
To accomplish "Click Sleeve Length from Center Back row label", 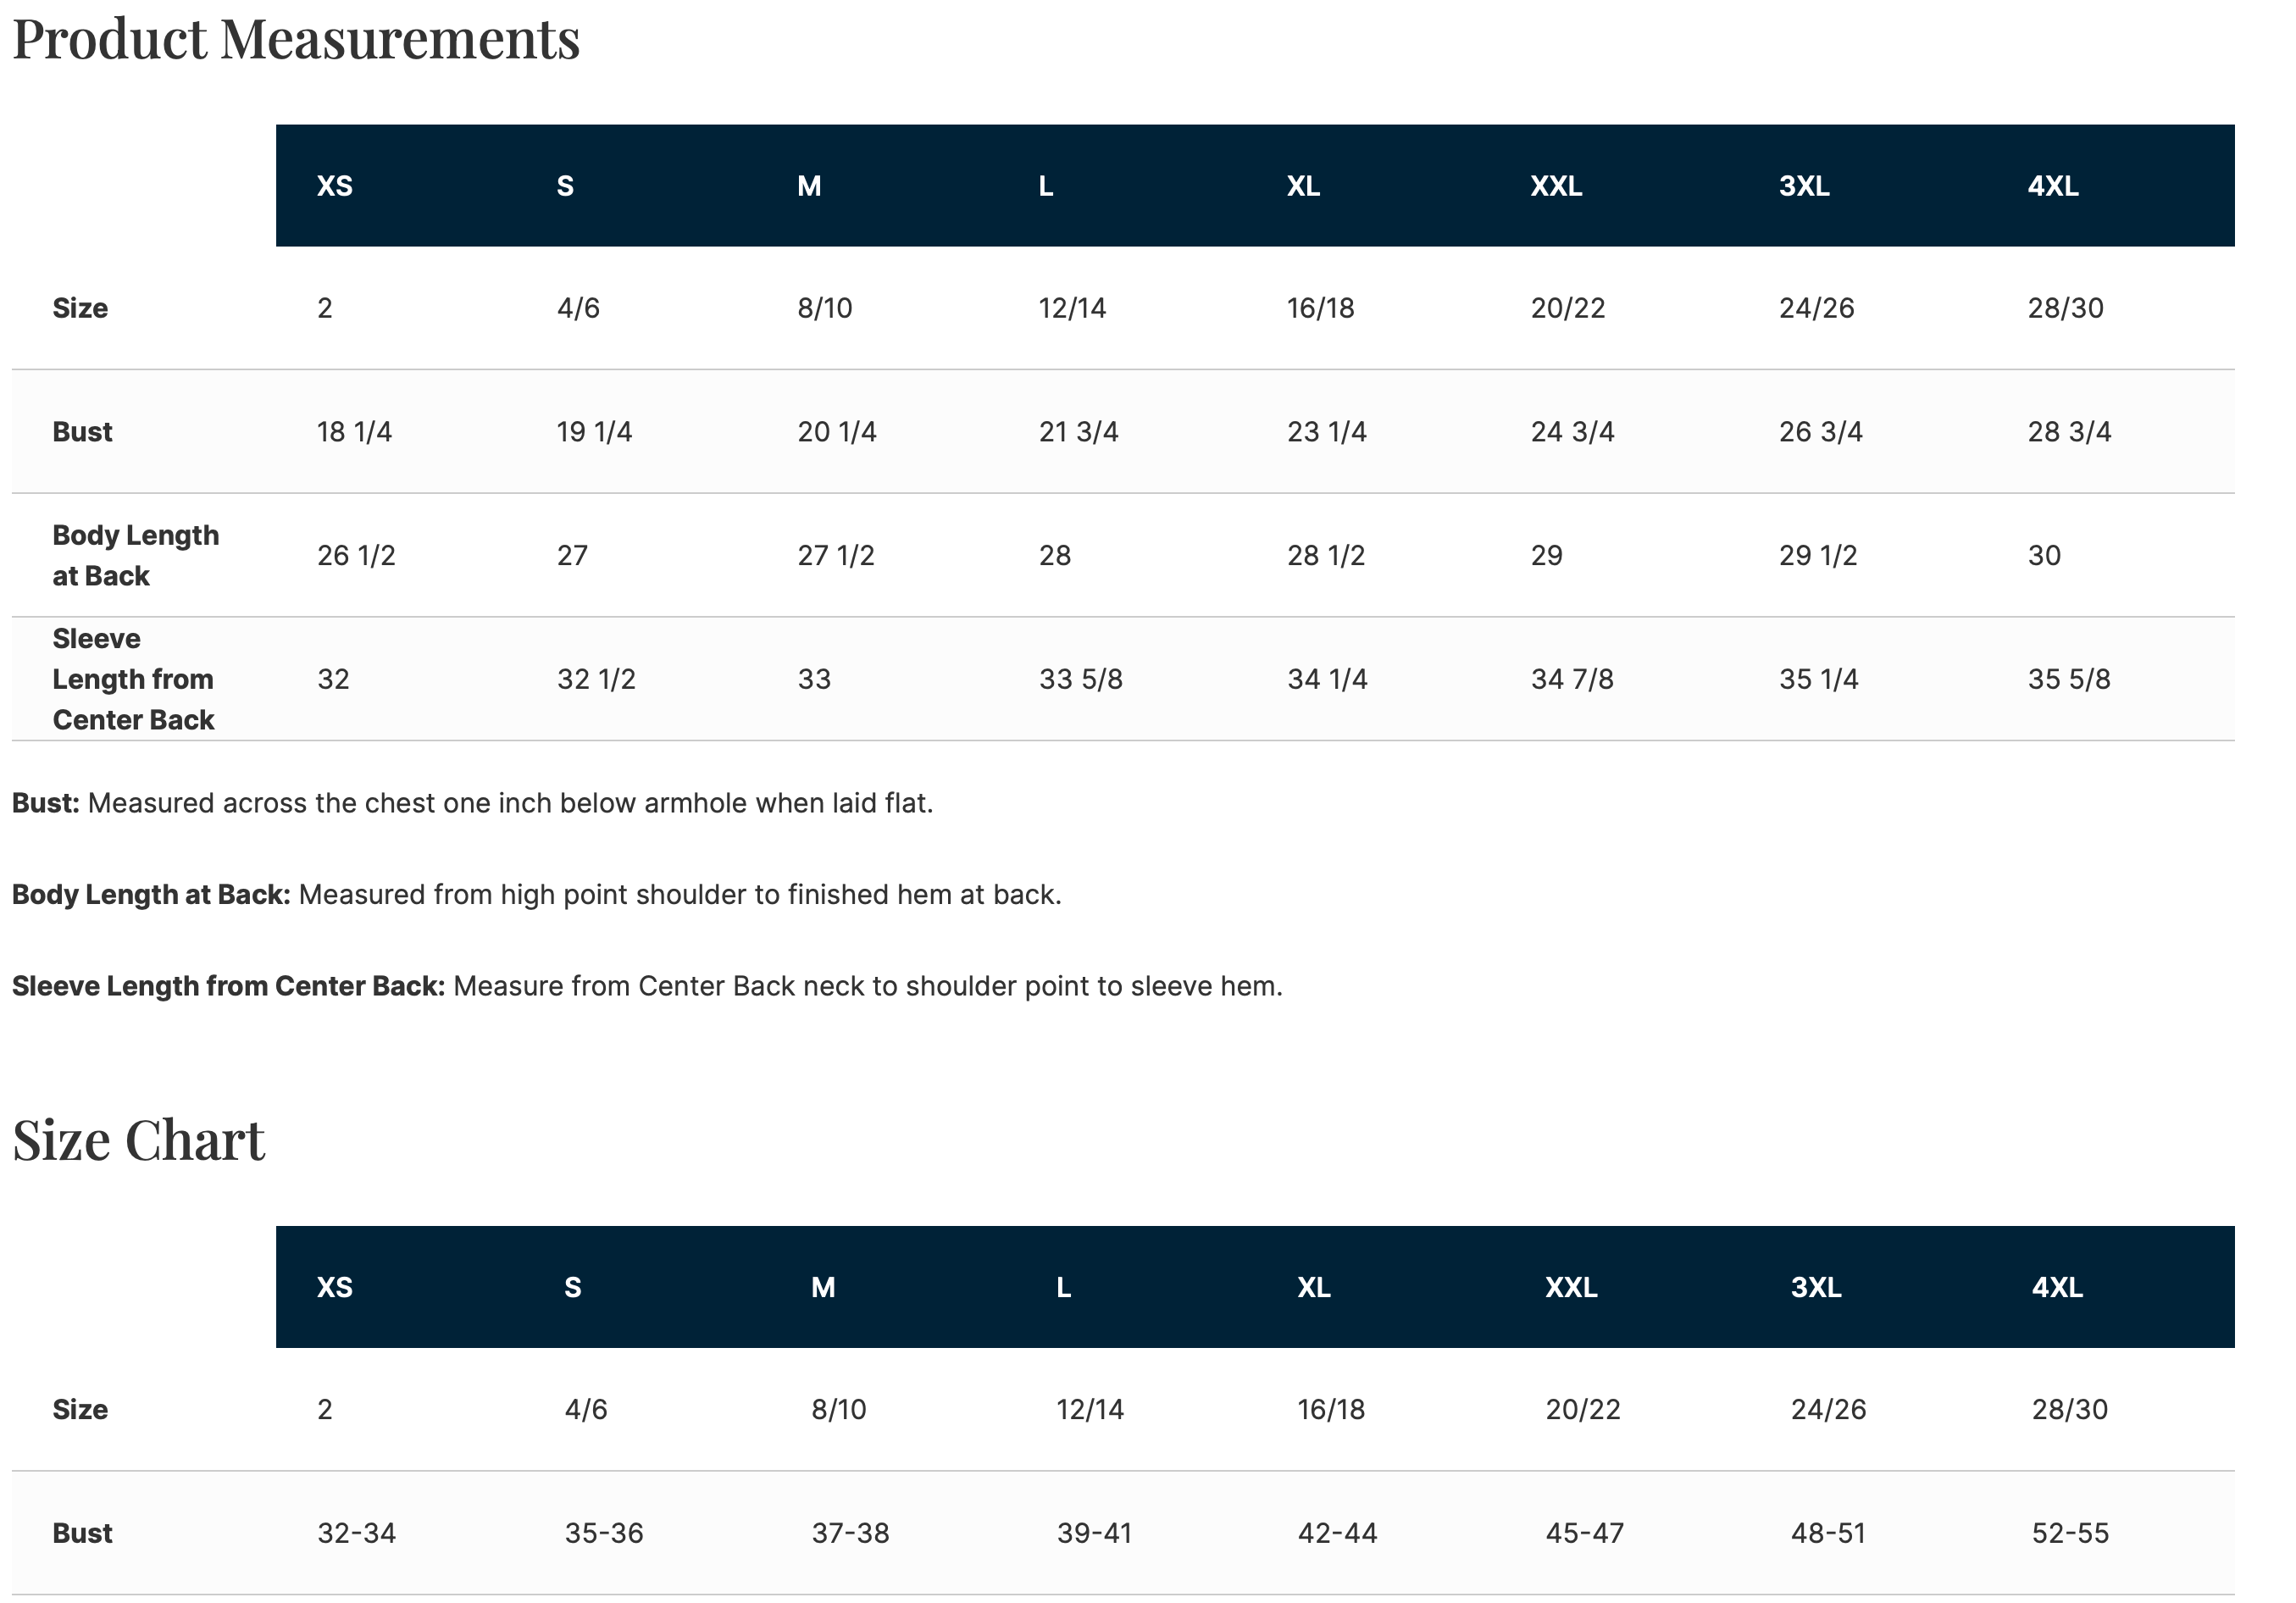I will (133, 679).
